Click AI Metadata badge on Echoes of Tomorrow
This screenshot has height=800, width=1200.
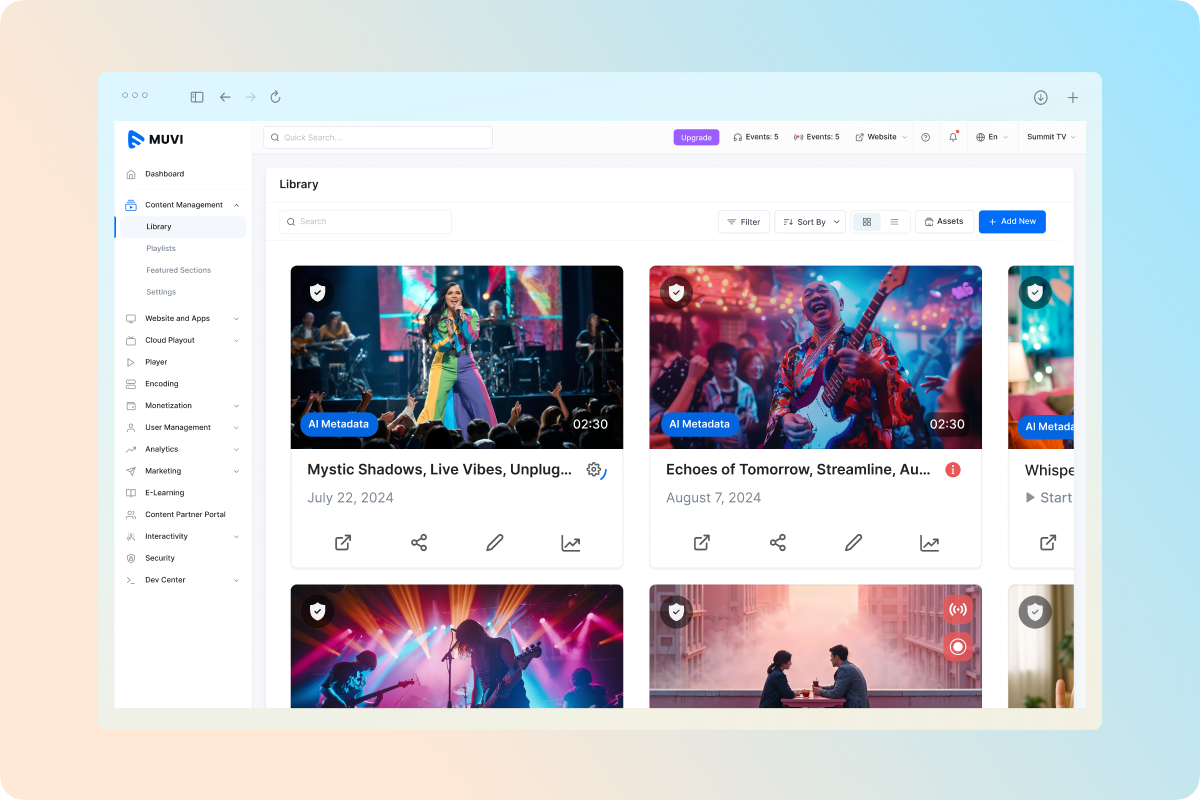[699, 424]
